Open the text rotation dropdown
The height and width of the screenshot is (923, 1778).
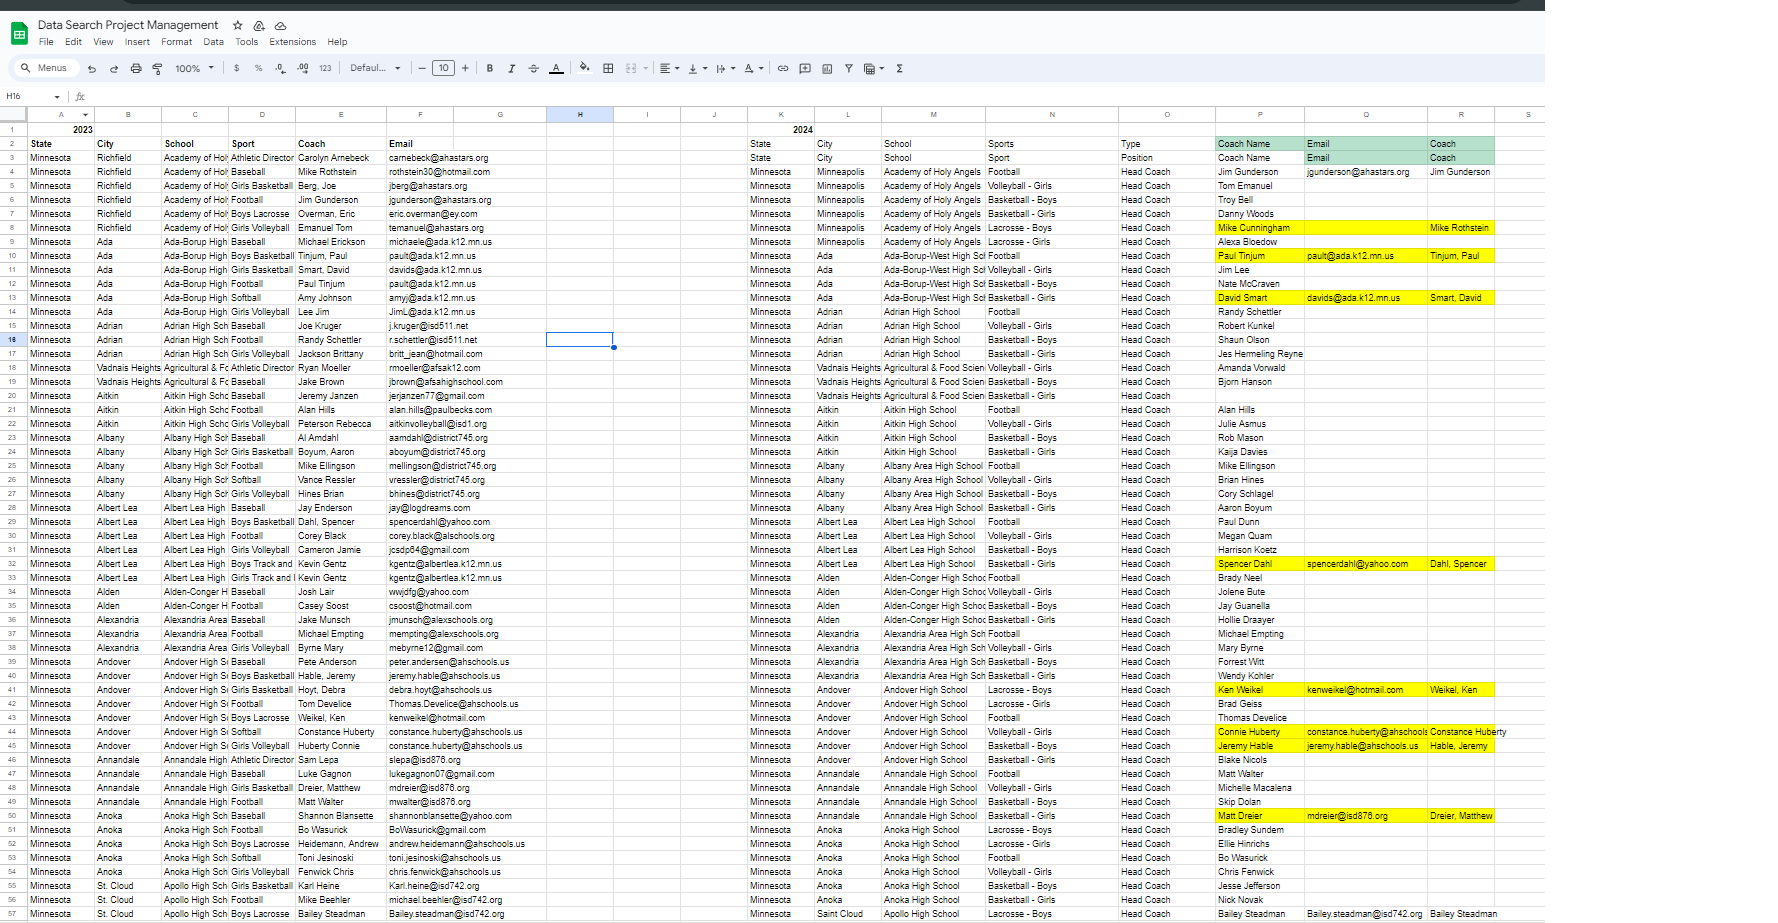[x=753, y=69]
